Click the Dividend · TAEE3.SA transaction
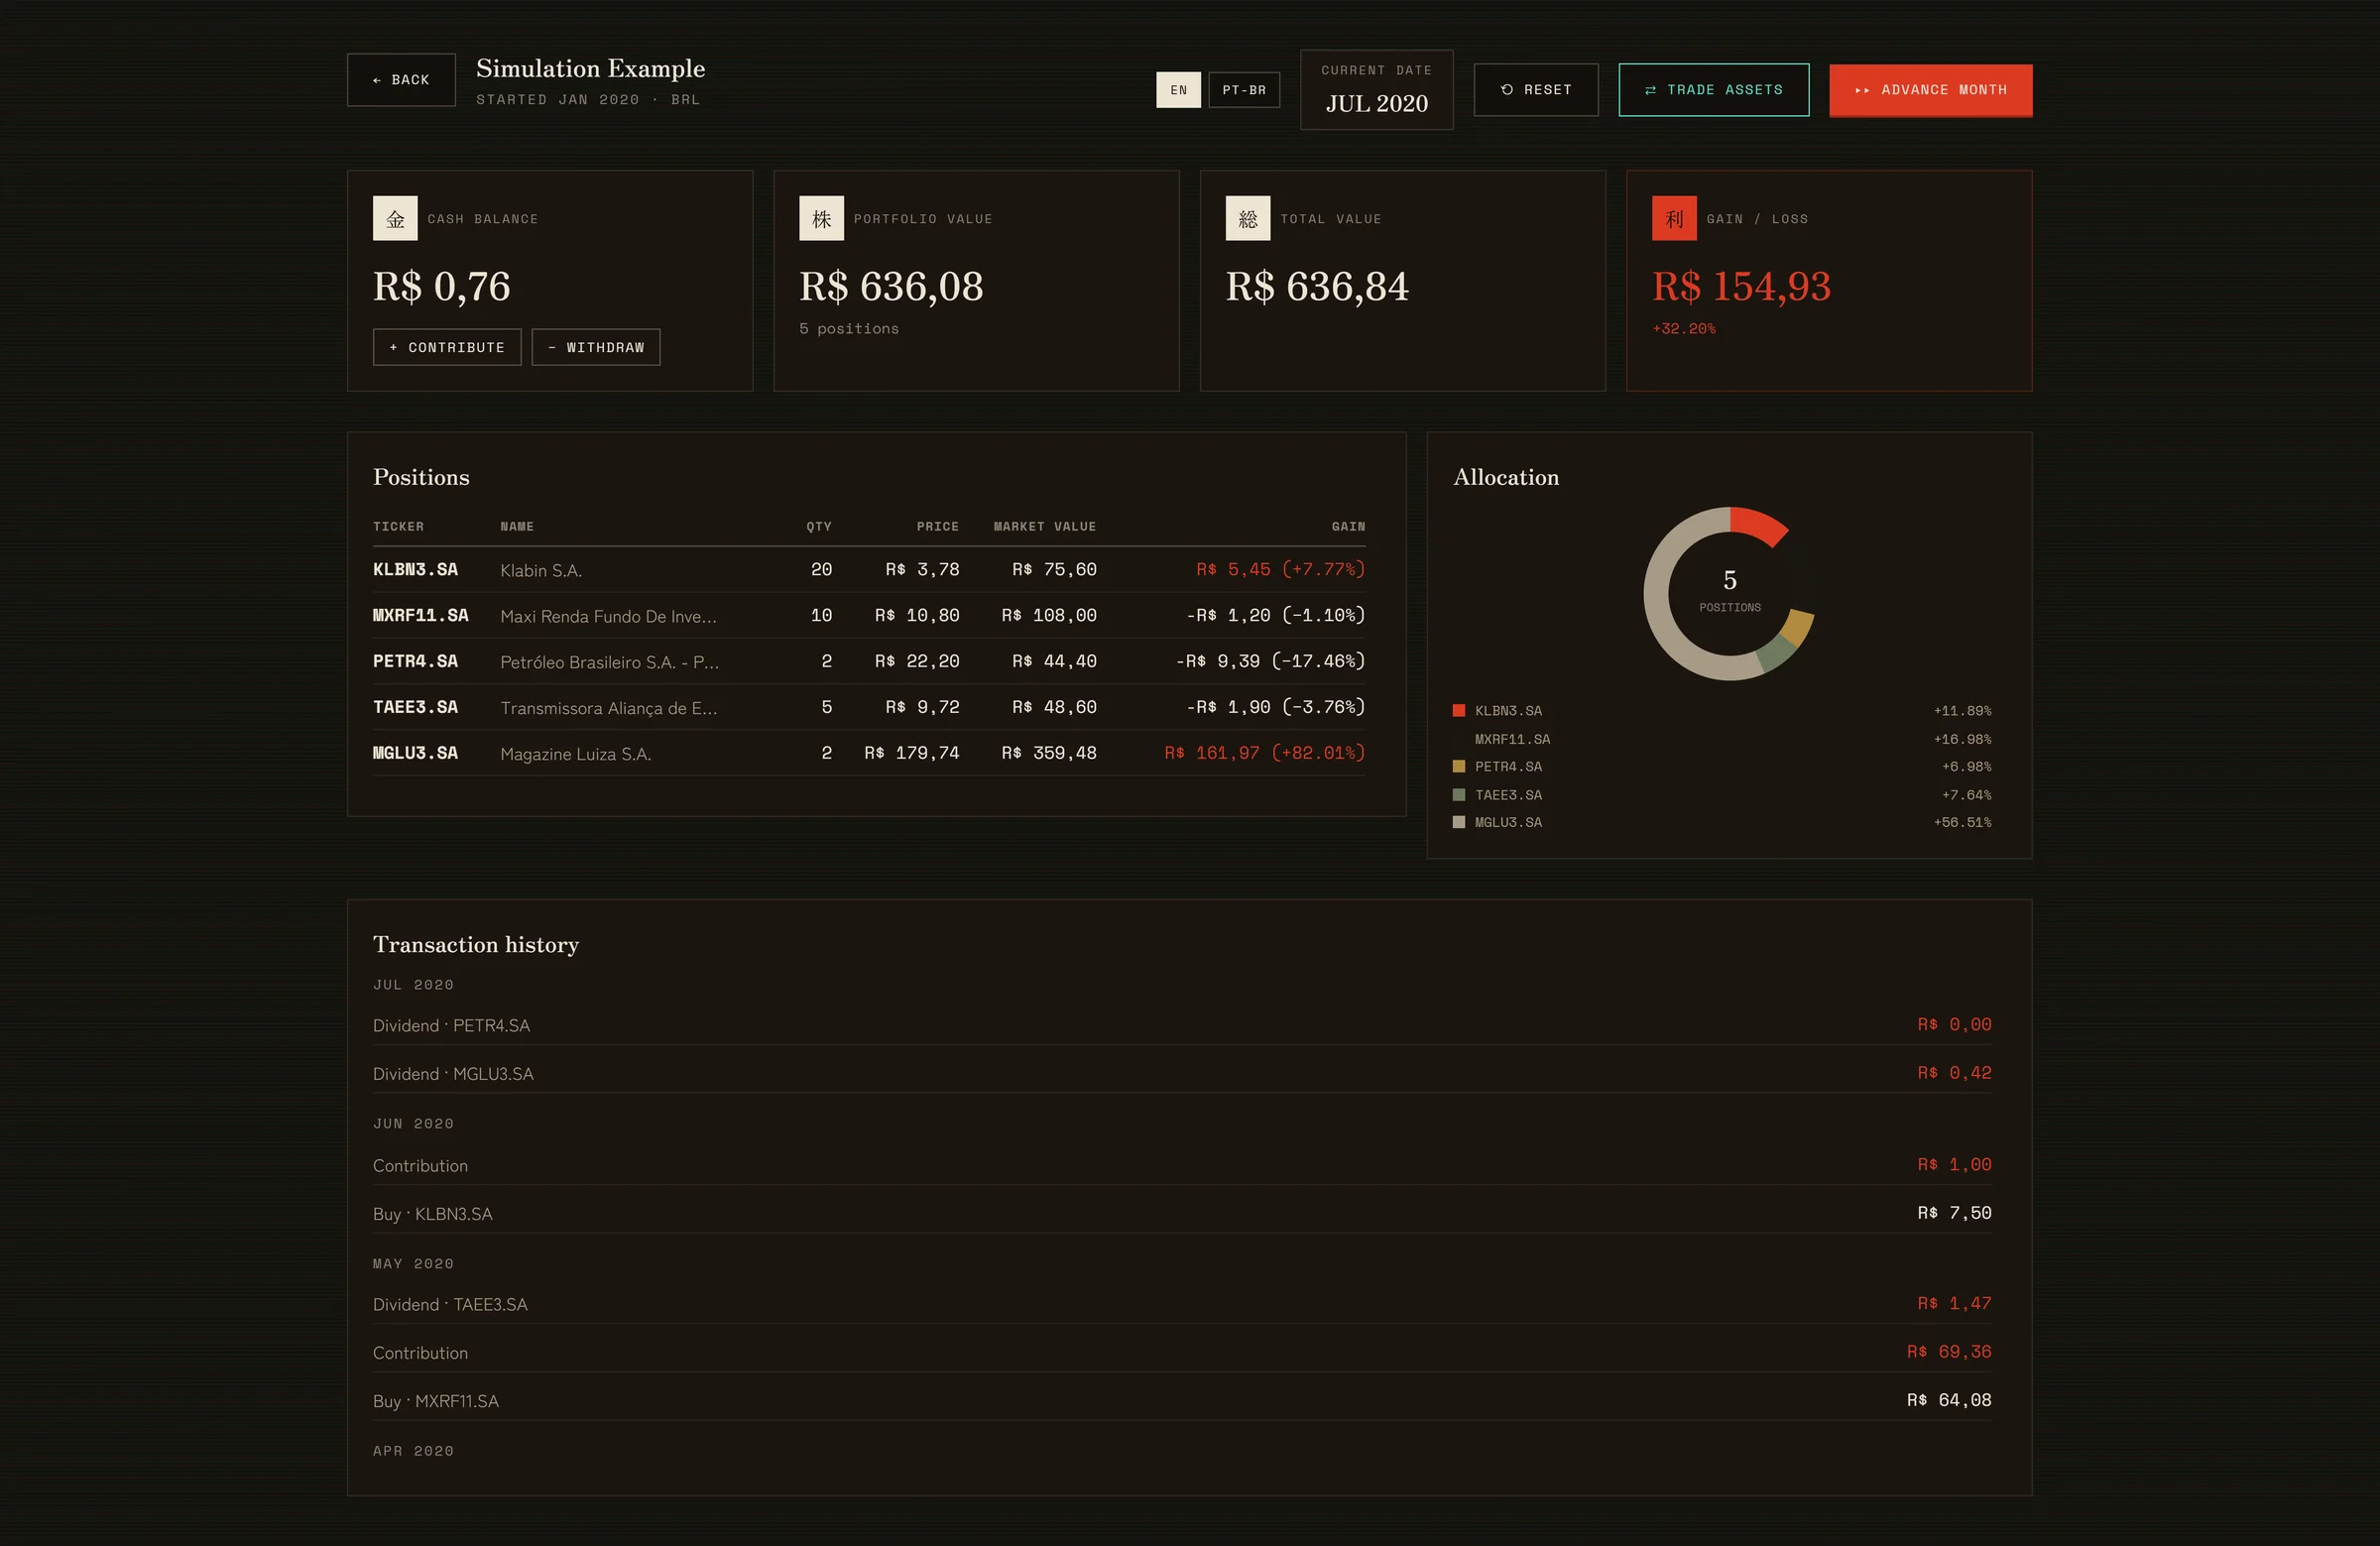The height and width of the screenshot is (1546, 2380). coord(1182,1304)
